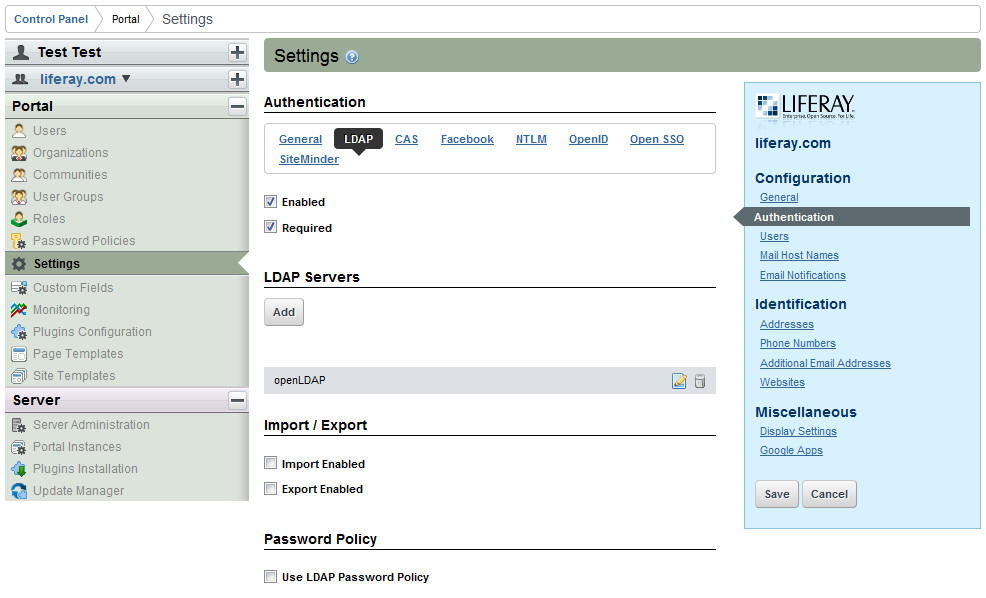Open the Facebook authentication tab

point(467,139)
